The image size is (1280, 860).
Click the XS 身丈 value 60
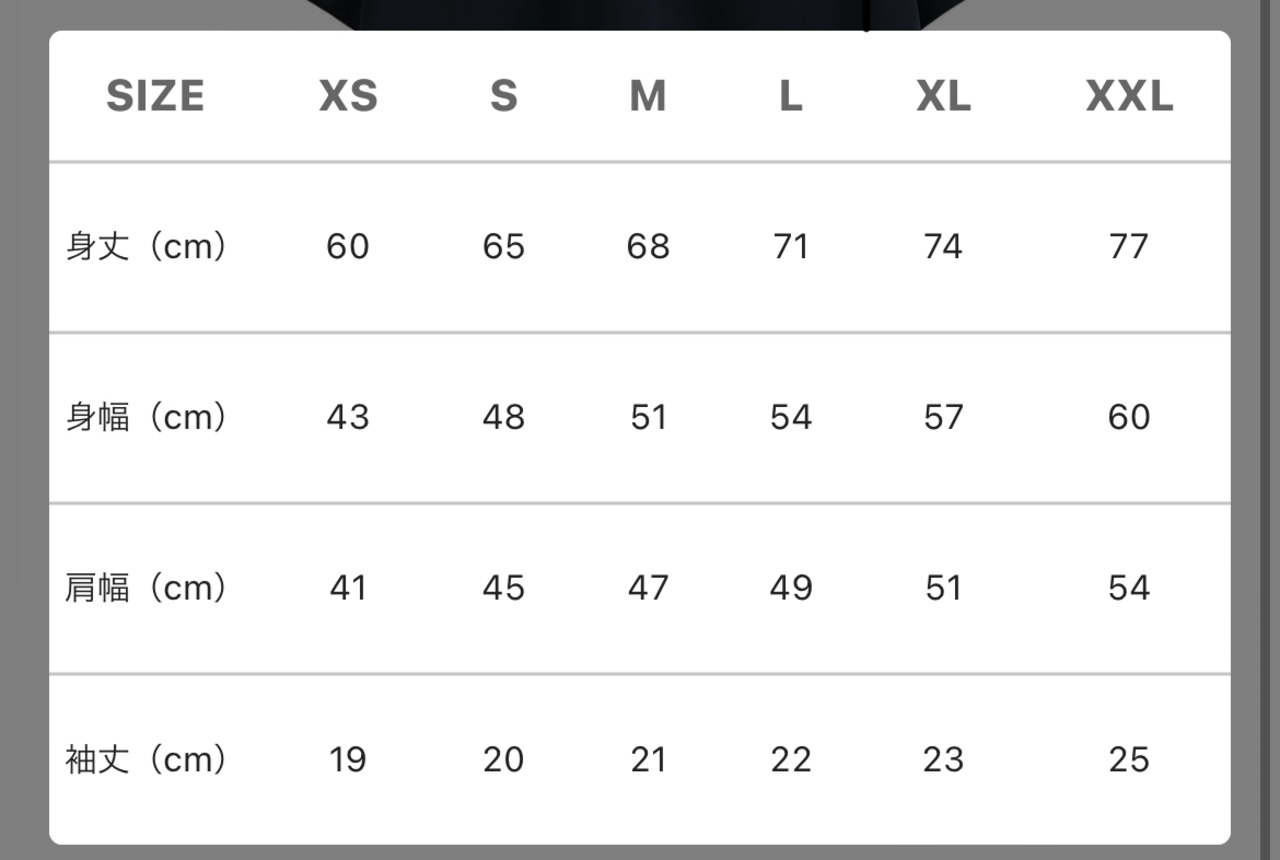(x=348, y=246)
